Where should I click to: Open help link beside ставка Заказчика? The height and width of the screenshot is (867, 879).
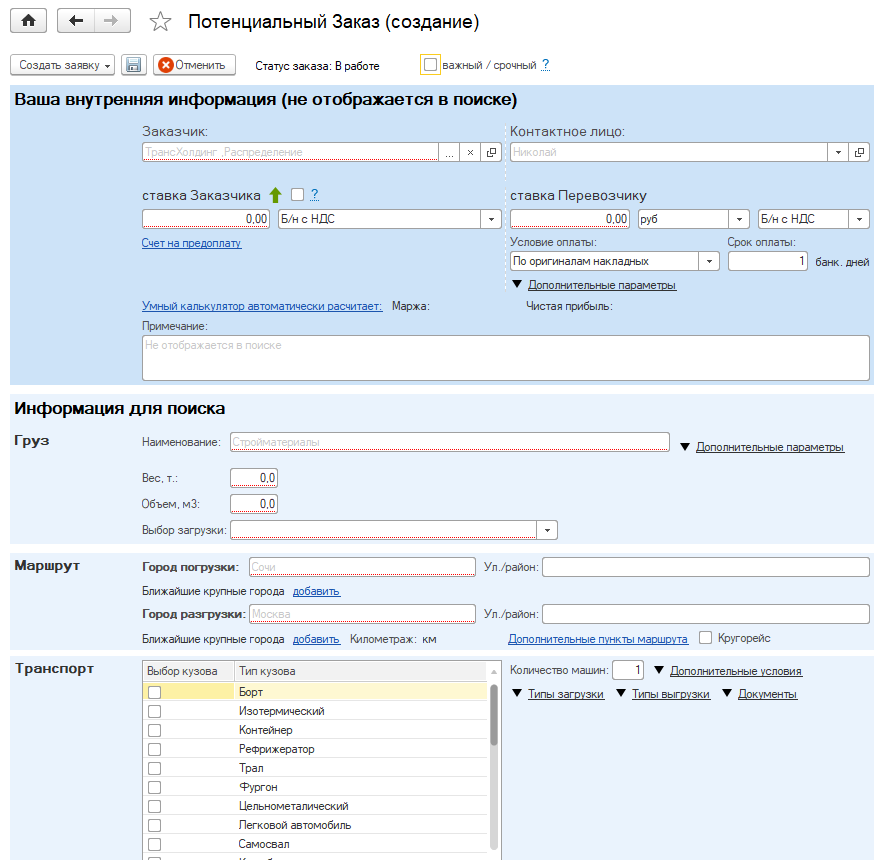click(x=314, y=194)
